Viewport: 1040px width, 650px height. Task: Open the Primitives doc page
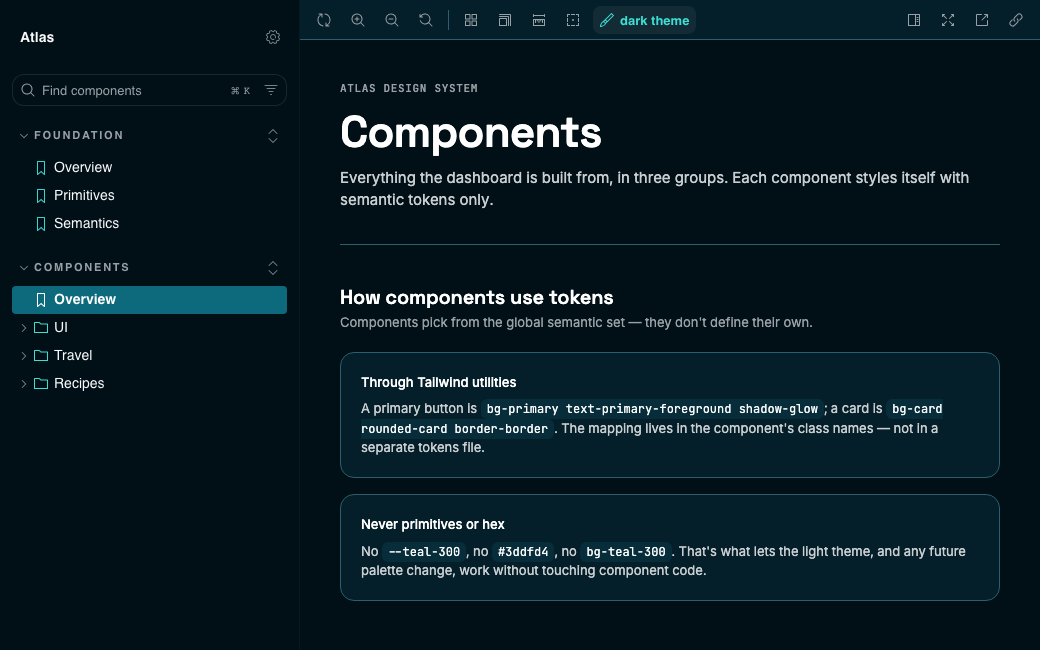click(84, 195)
